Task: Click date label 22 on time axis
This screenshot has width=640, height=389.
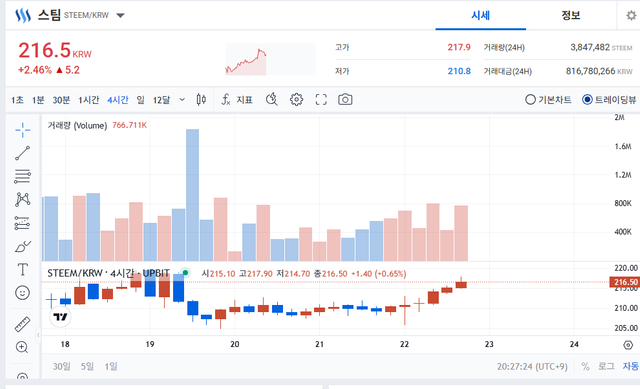Action: [404, 345]
